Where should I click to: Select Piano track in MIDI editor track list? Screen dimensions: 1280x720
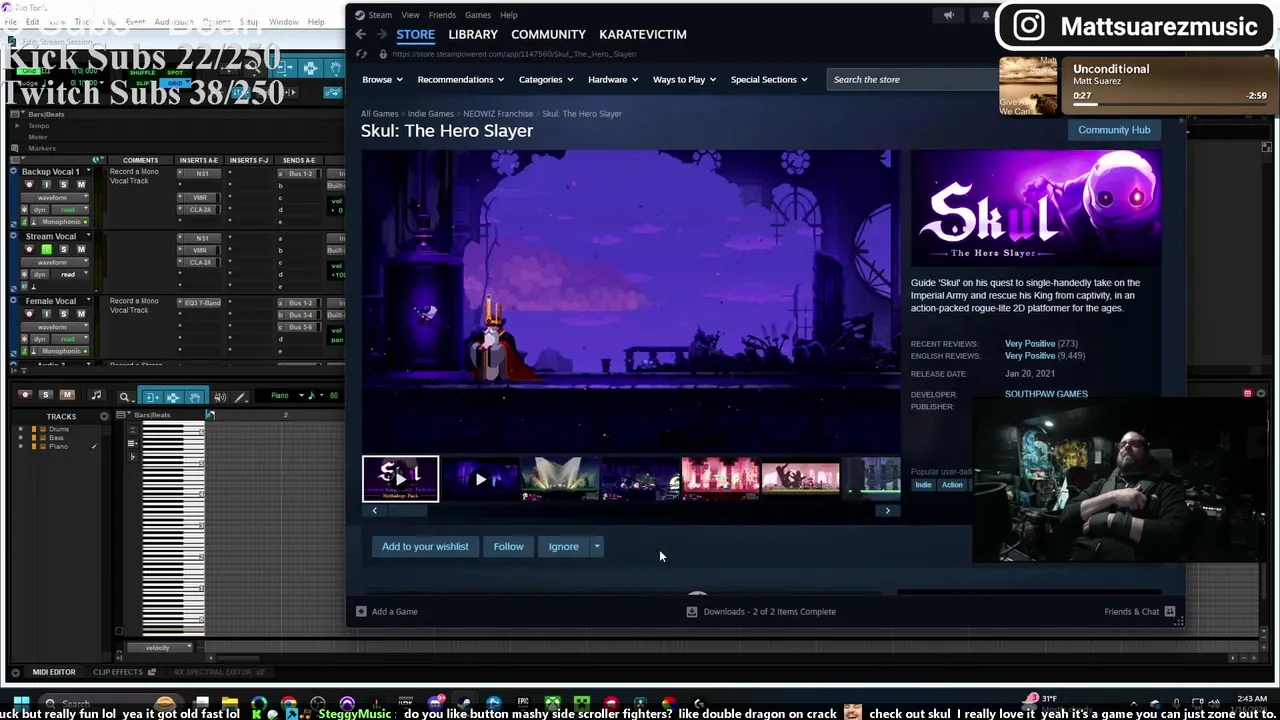[58, 446]
